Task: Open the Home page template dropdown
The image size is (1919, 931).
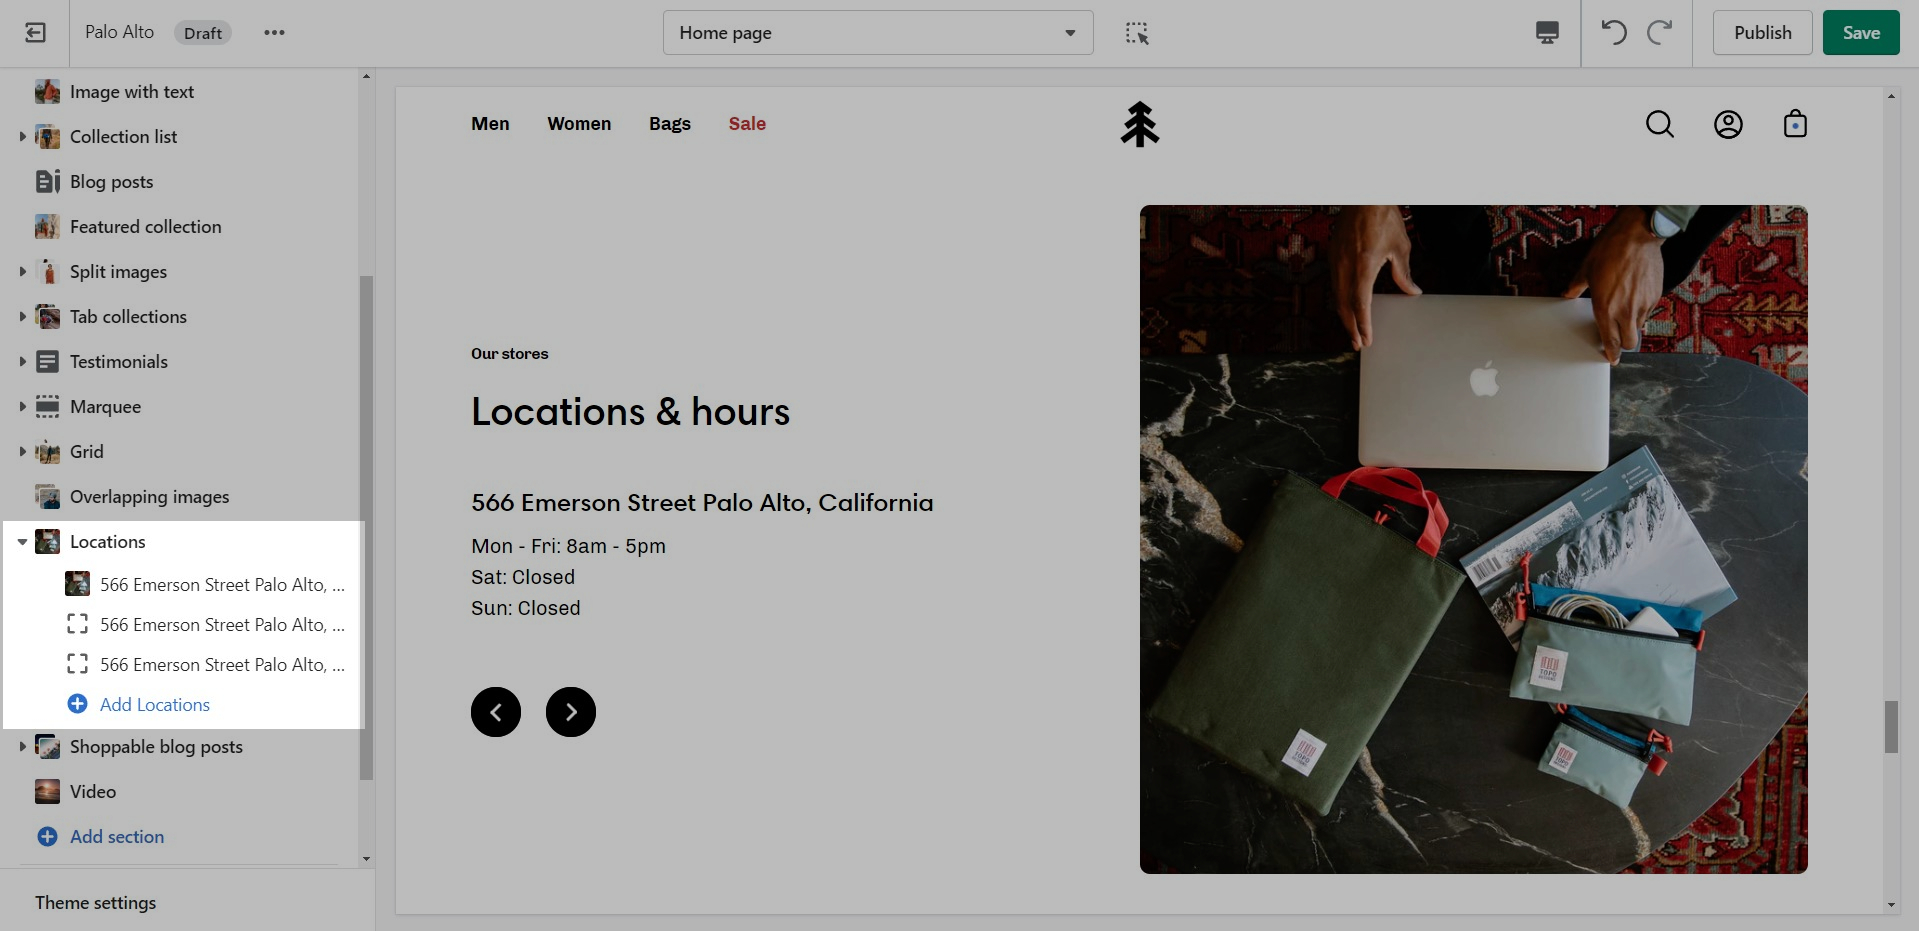Action: tap(877, 33)
